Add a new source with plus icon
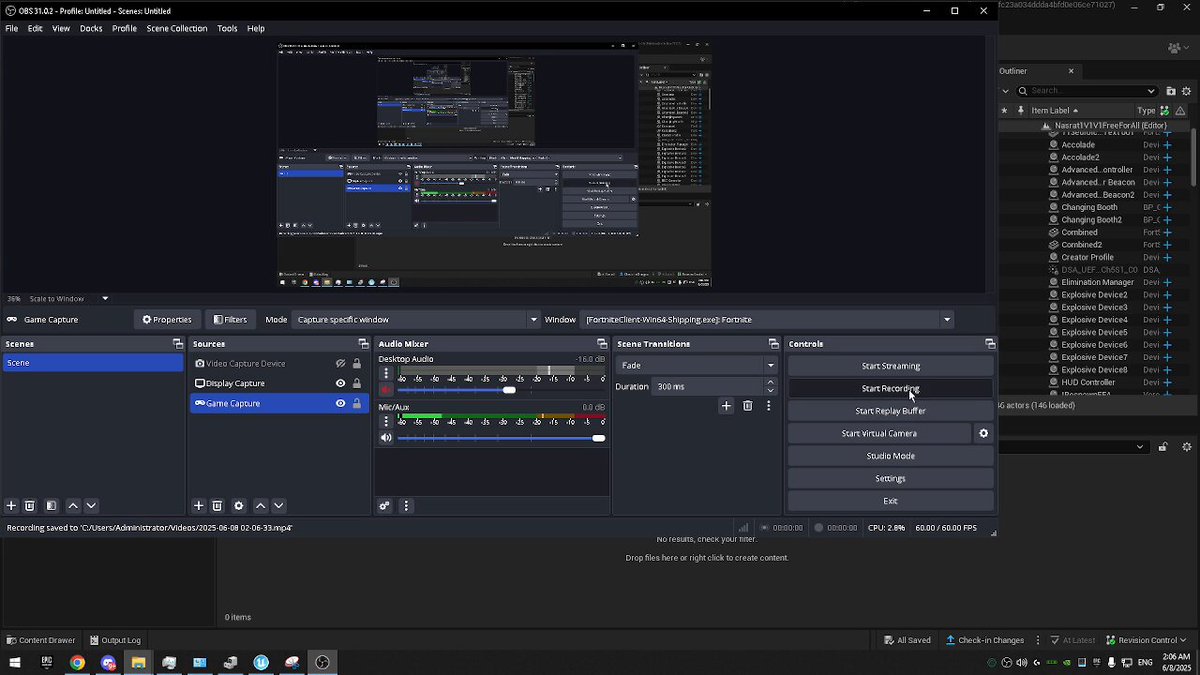Viewport: 1200px width, 675px height. 198,506
